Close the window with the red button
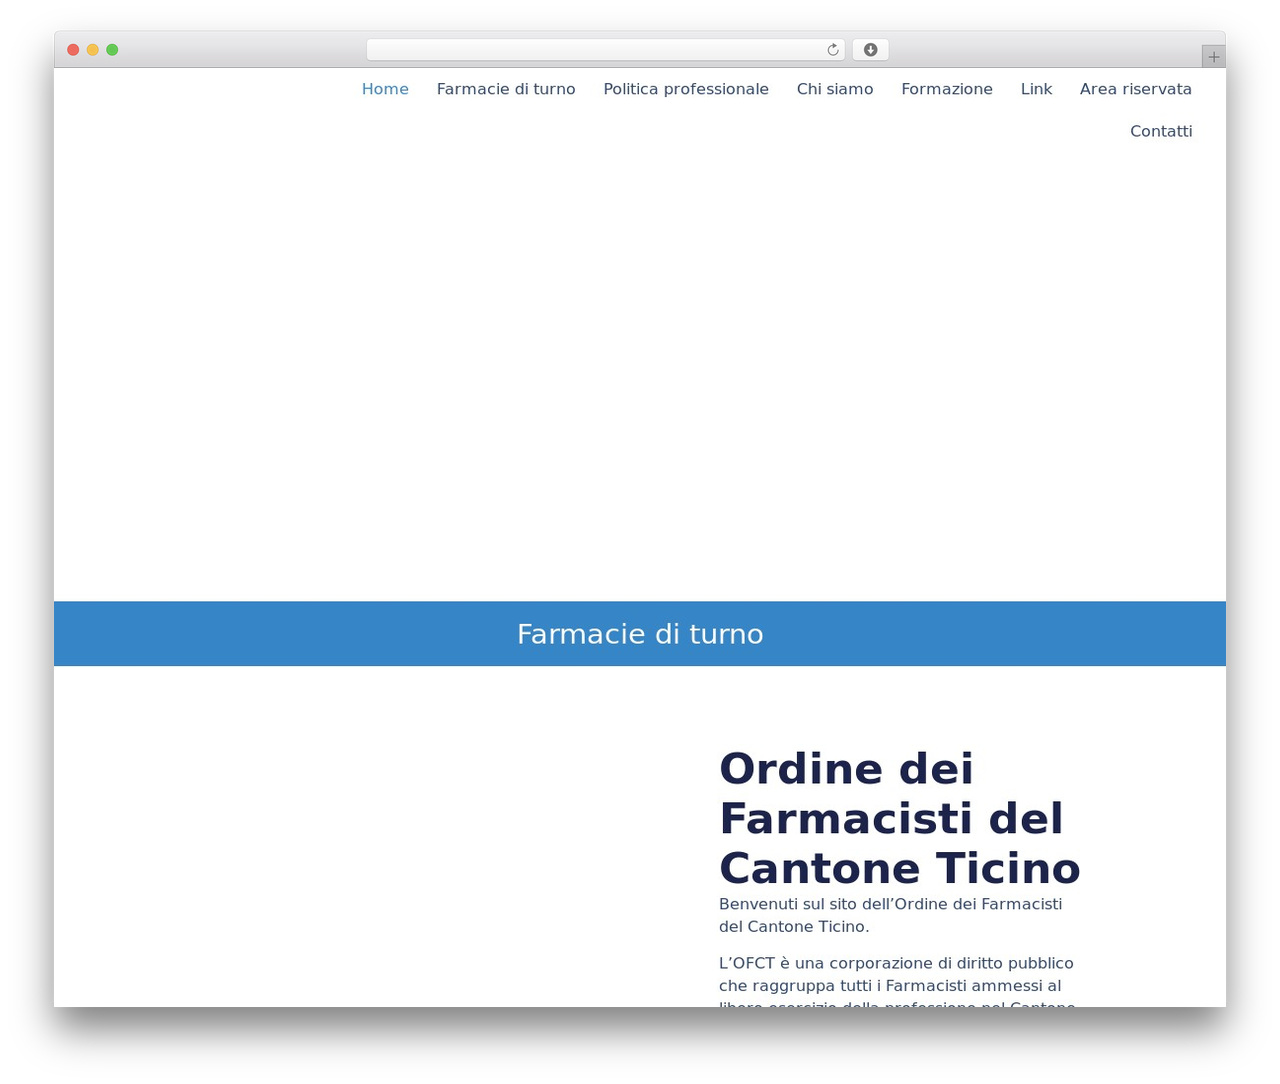 [x=73, y=50]
